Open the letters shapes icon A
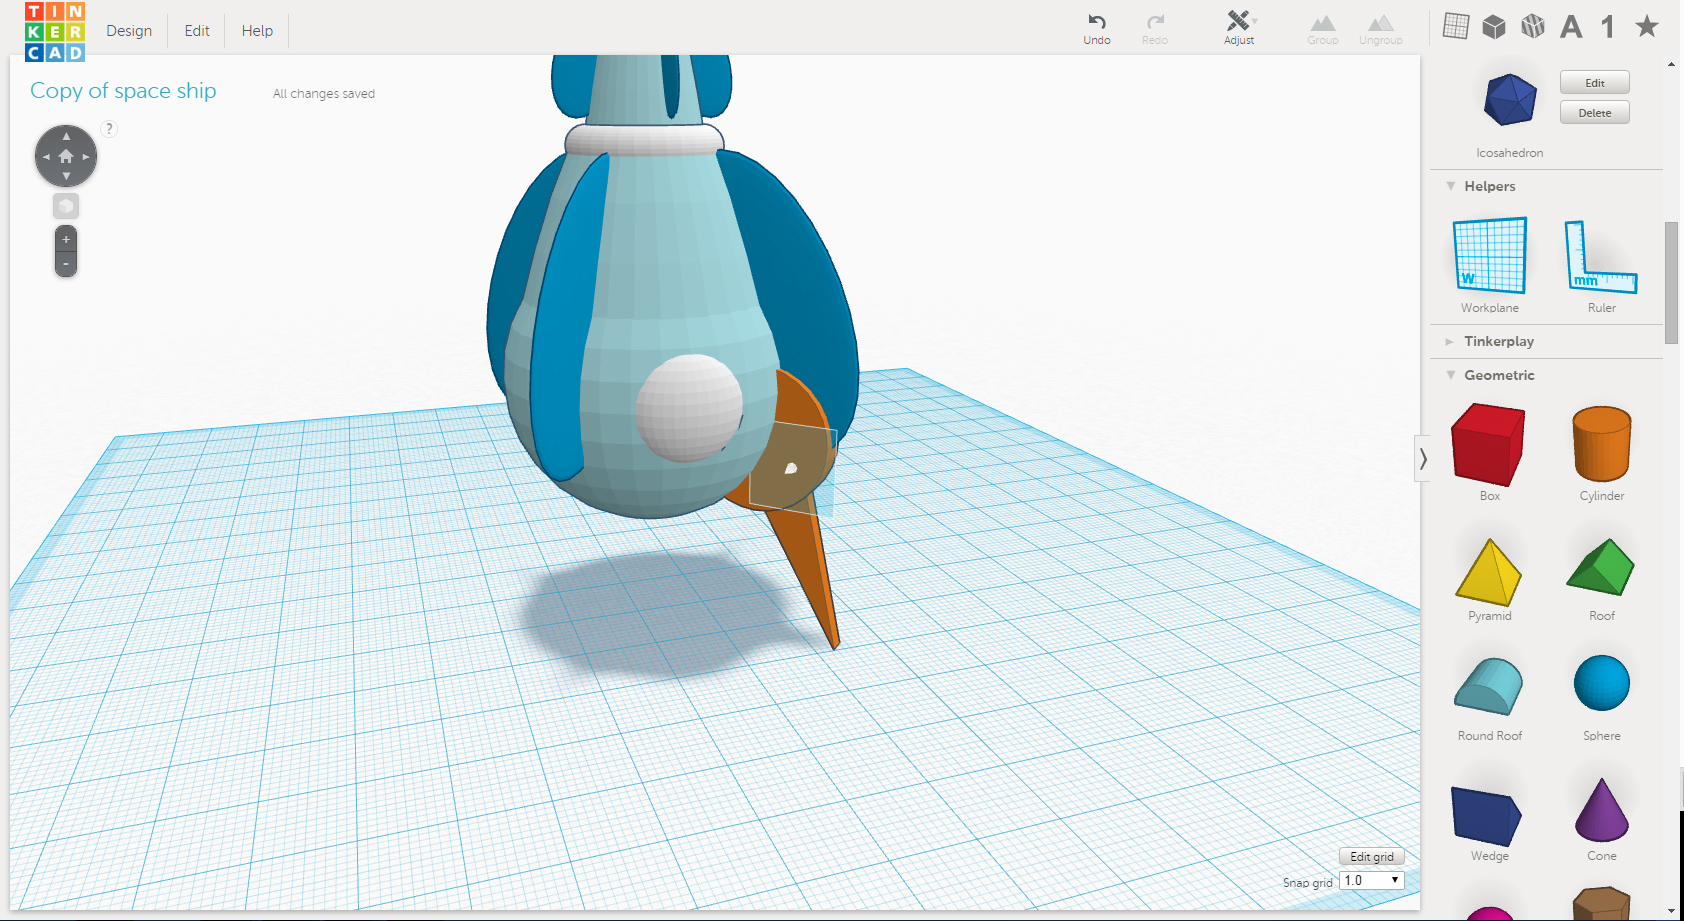Image resolution: width=1684 pixels, height=921 pixels. pyautogui.click(x=1571, y=27)
